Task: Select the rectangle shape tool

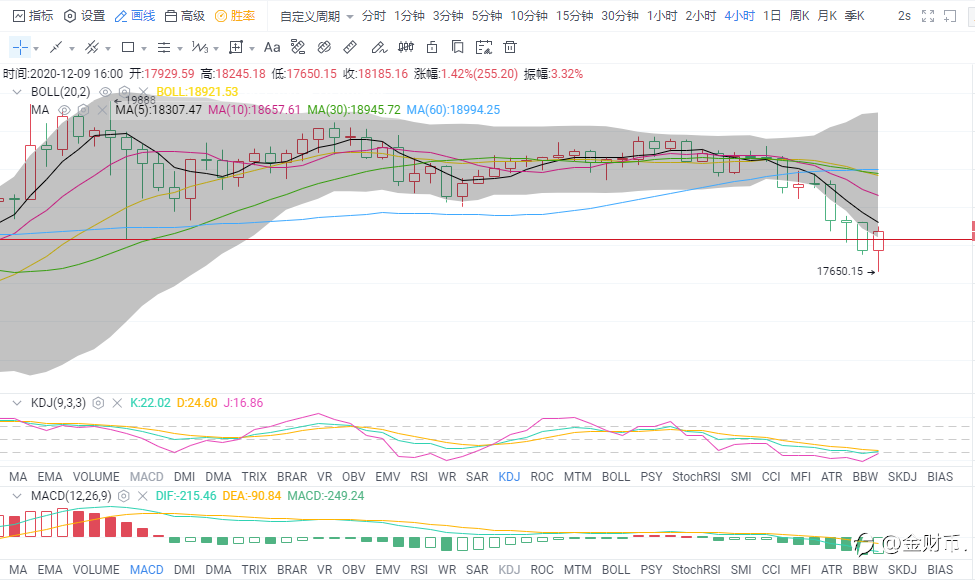Action: (128, 47)
